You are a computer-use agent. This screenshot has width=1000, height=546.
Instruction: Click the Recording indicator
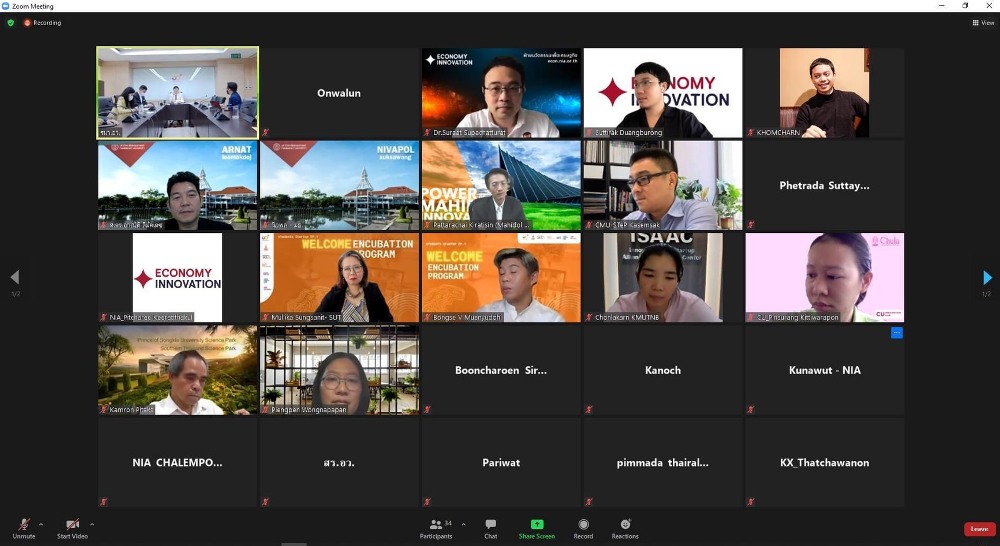(x=43, y=22)
